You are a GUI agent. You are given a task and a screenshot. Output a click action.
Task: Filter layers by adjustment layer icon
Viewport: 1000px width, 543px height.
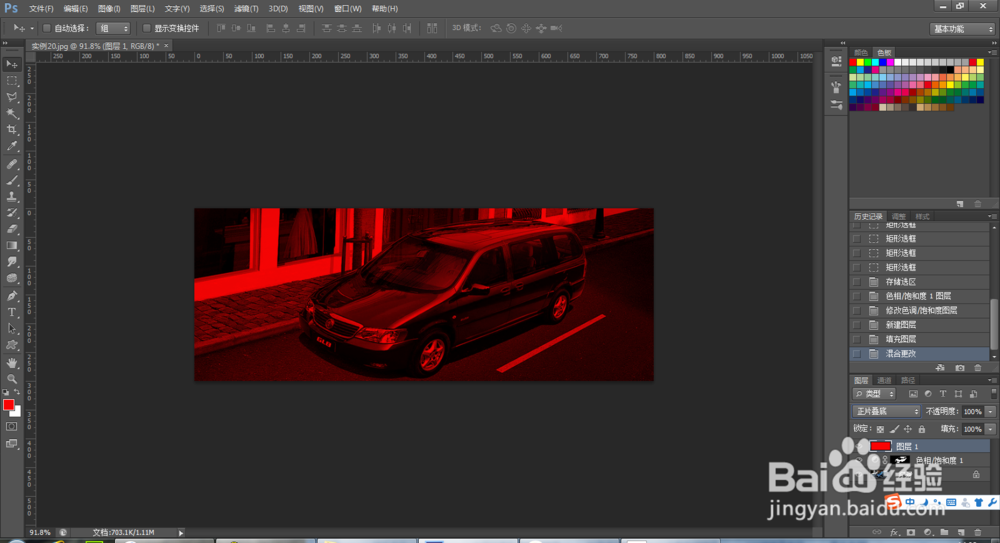(927, 394)
